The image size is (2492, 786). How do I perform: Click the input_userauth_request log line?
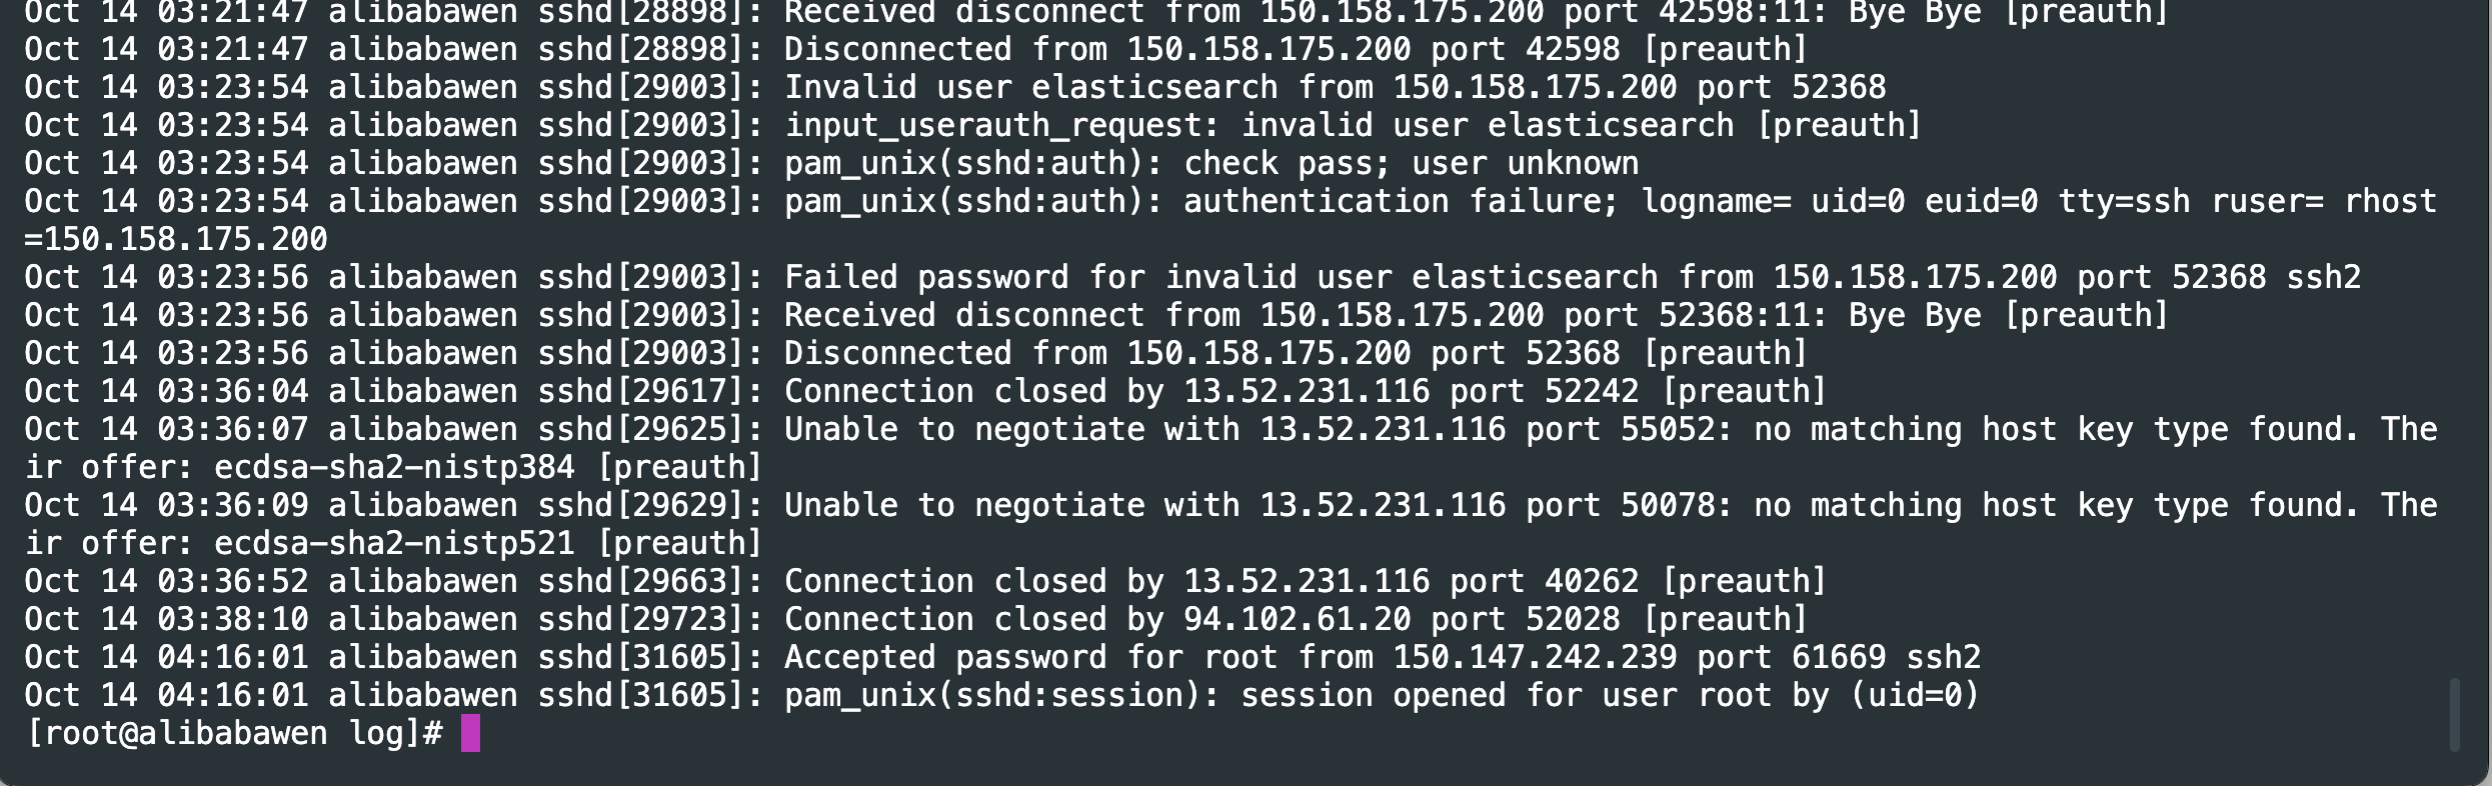[973, 125]
